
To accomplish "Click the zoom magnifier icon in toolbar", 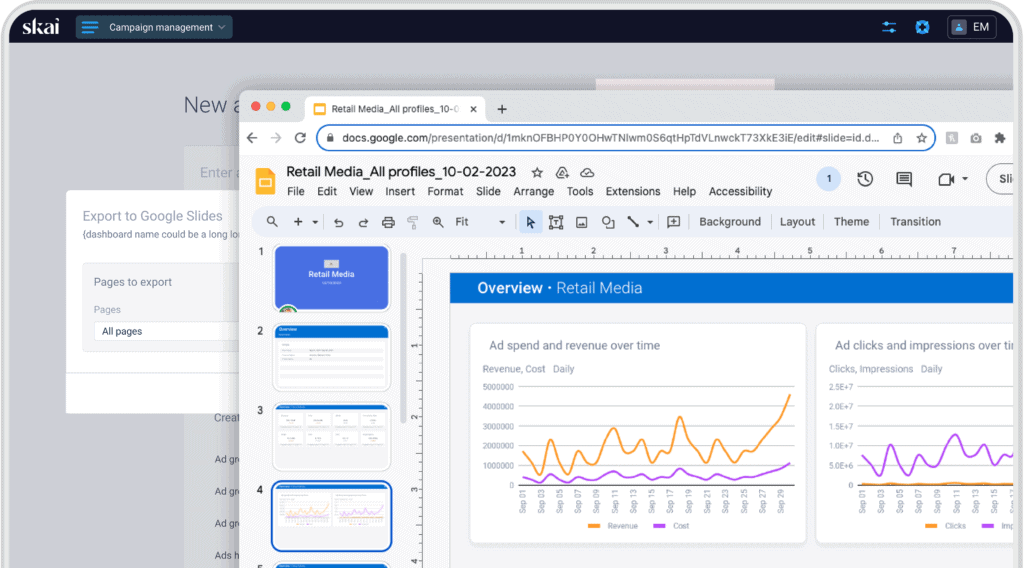I will tap(438, 223).
